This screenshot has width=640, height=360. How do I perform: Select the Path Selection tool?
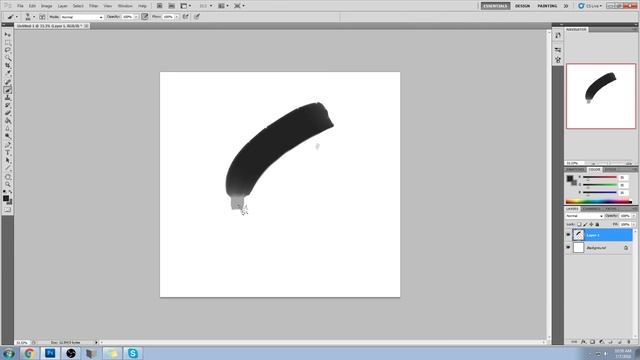[x=7, y=160]
